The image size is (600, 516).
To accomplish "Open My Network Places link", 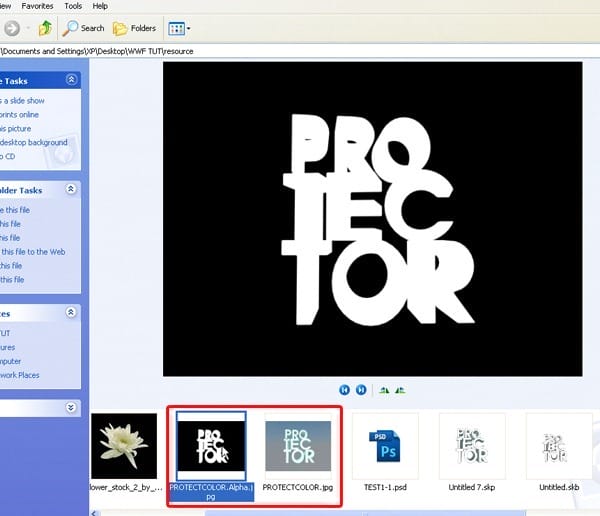I will pos(20,375).
